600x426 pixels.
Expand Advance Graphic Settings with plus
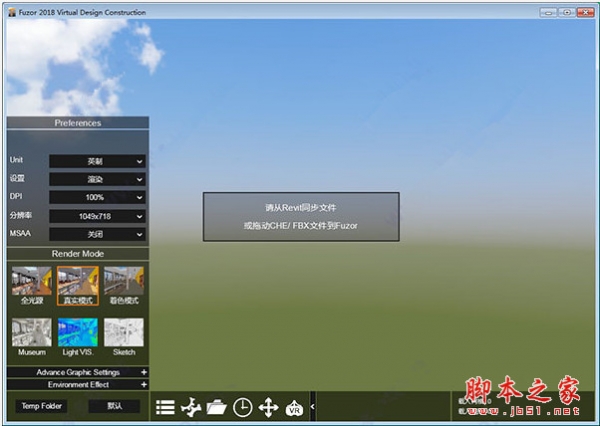click(144, 372)
